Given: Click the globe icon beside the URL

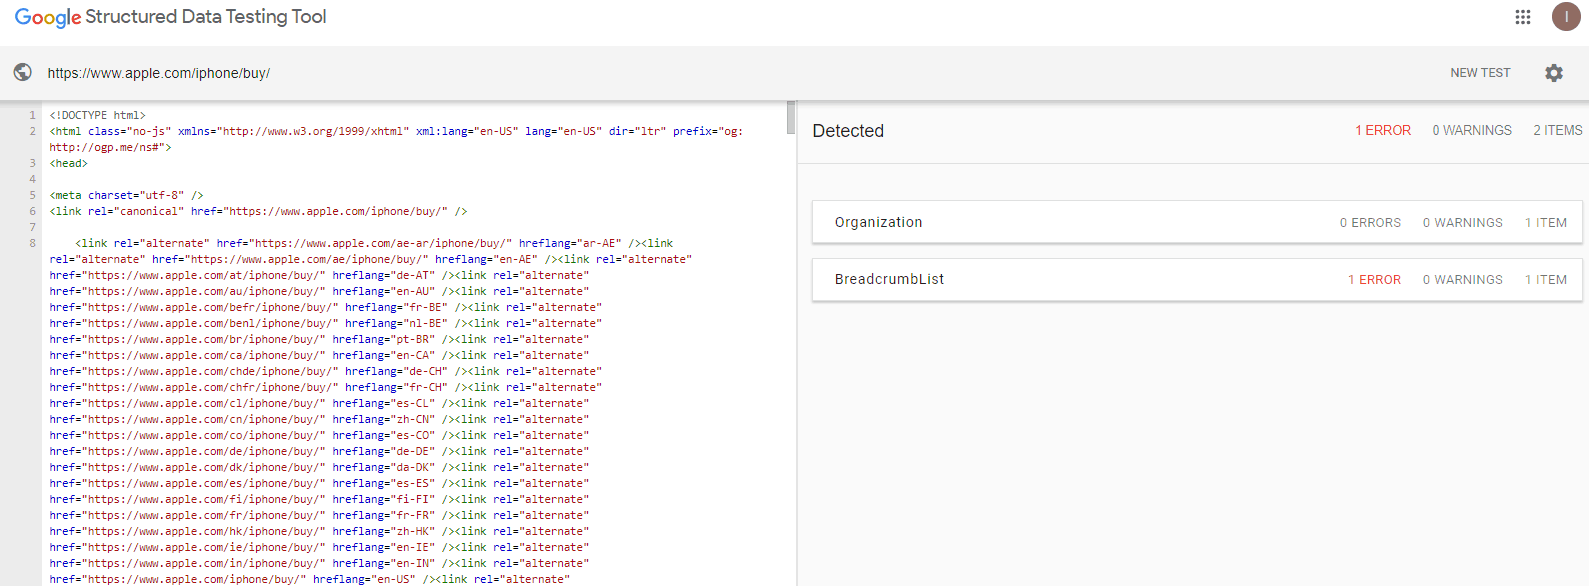Looking at the screenshot, I should point(22,72).
